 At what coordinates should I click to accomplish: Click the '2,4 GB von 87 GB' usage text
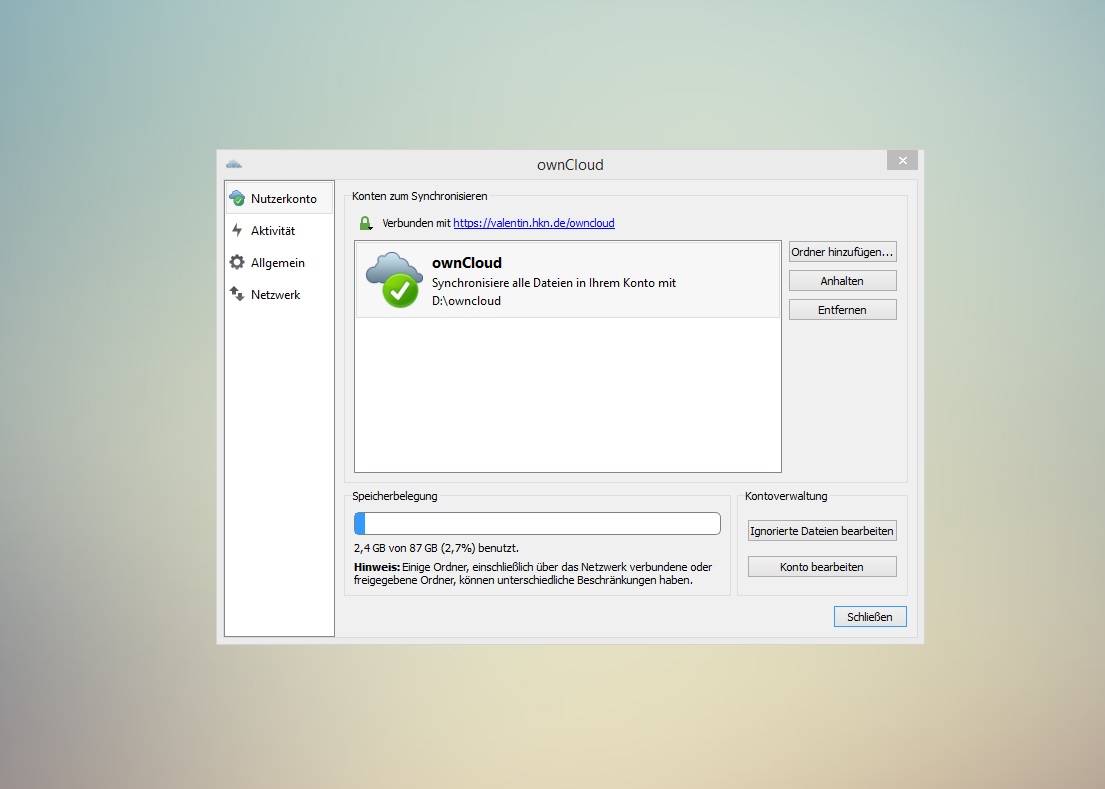click(436, 548)
